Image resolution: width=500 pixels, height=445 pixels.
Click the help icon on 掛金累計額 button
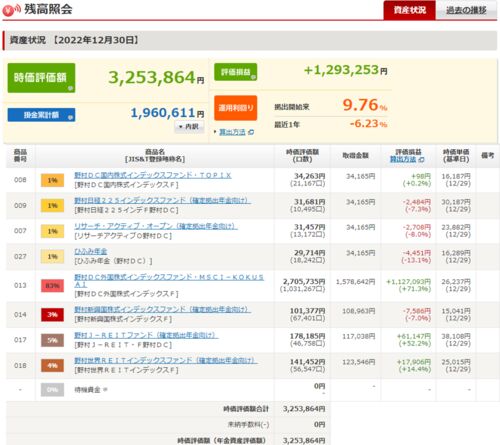coord(70,117)
